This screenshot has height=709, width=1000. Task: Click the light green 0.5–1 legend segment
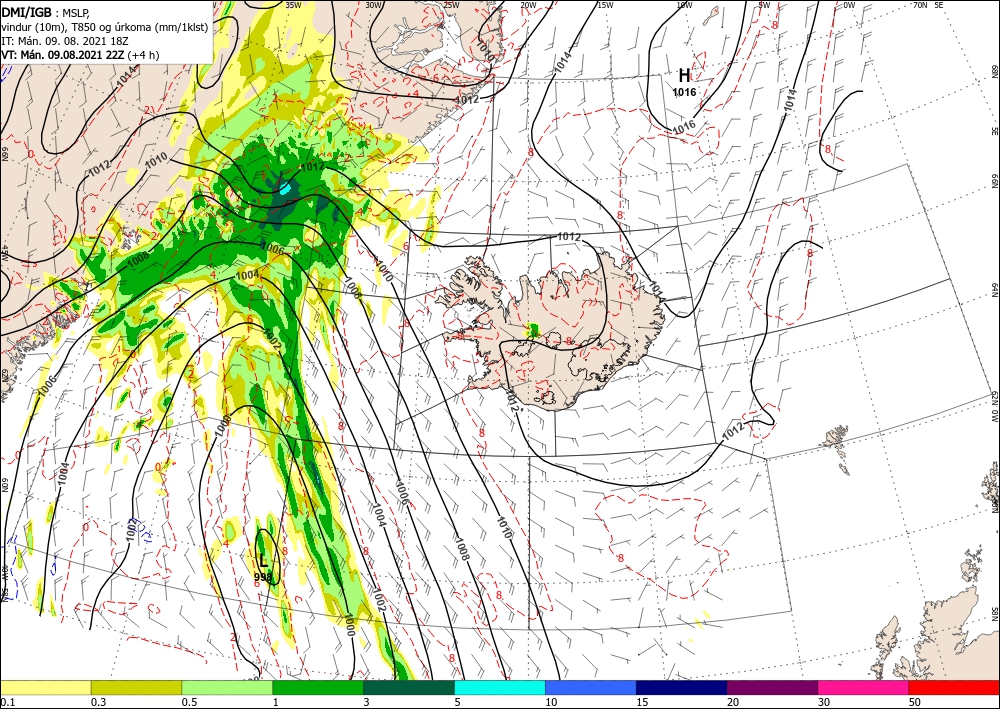click(227, 687)
